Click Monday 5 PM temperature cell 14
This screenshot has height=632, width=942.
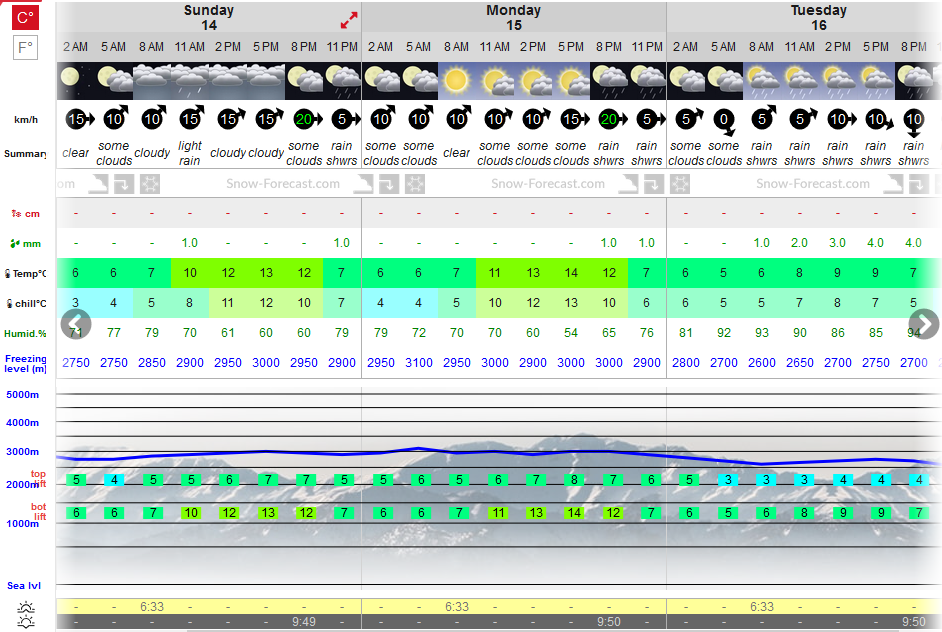pos(571,273)
